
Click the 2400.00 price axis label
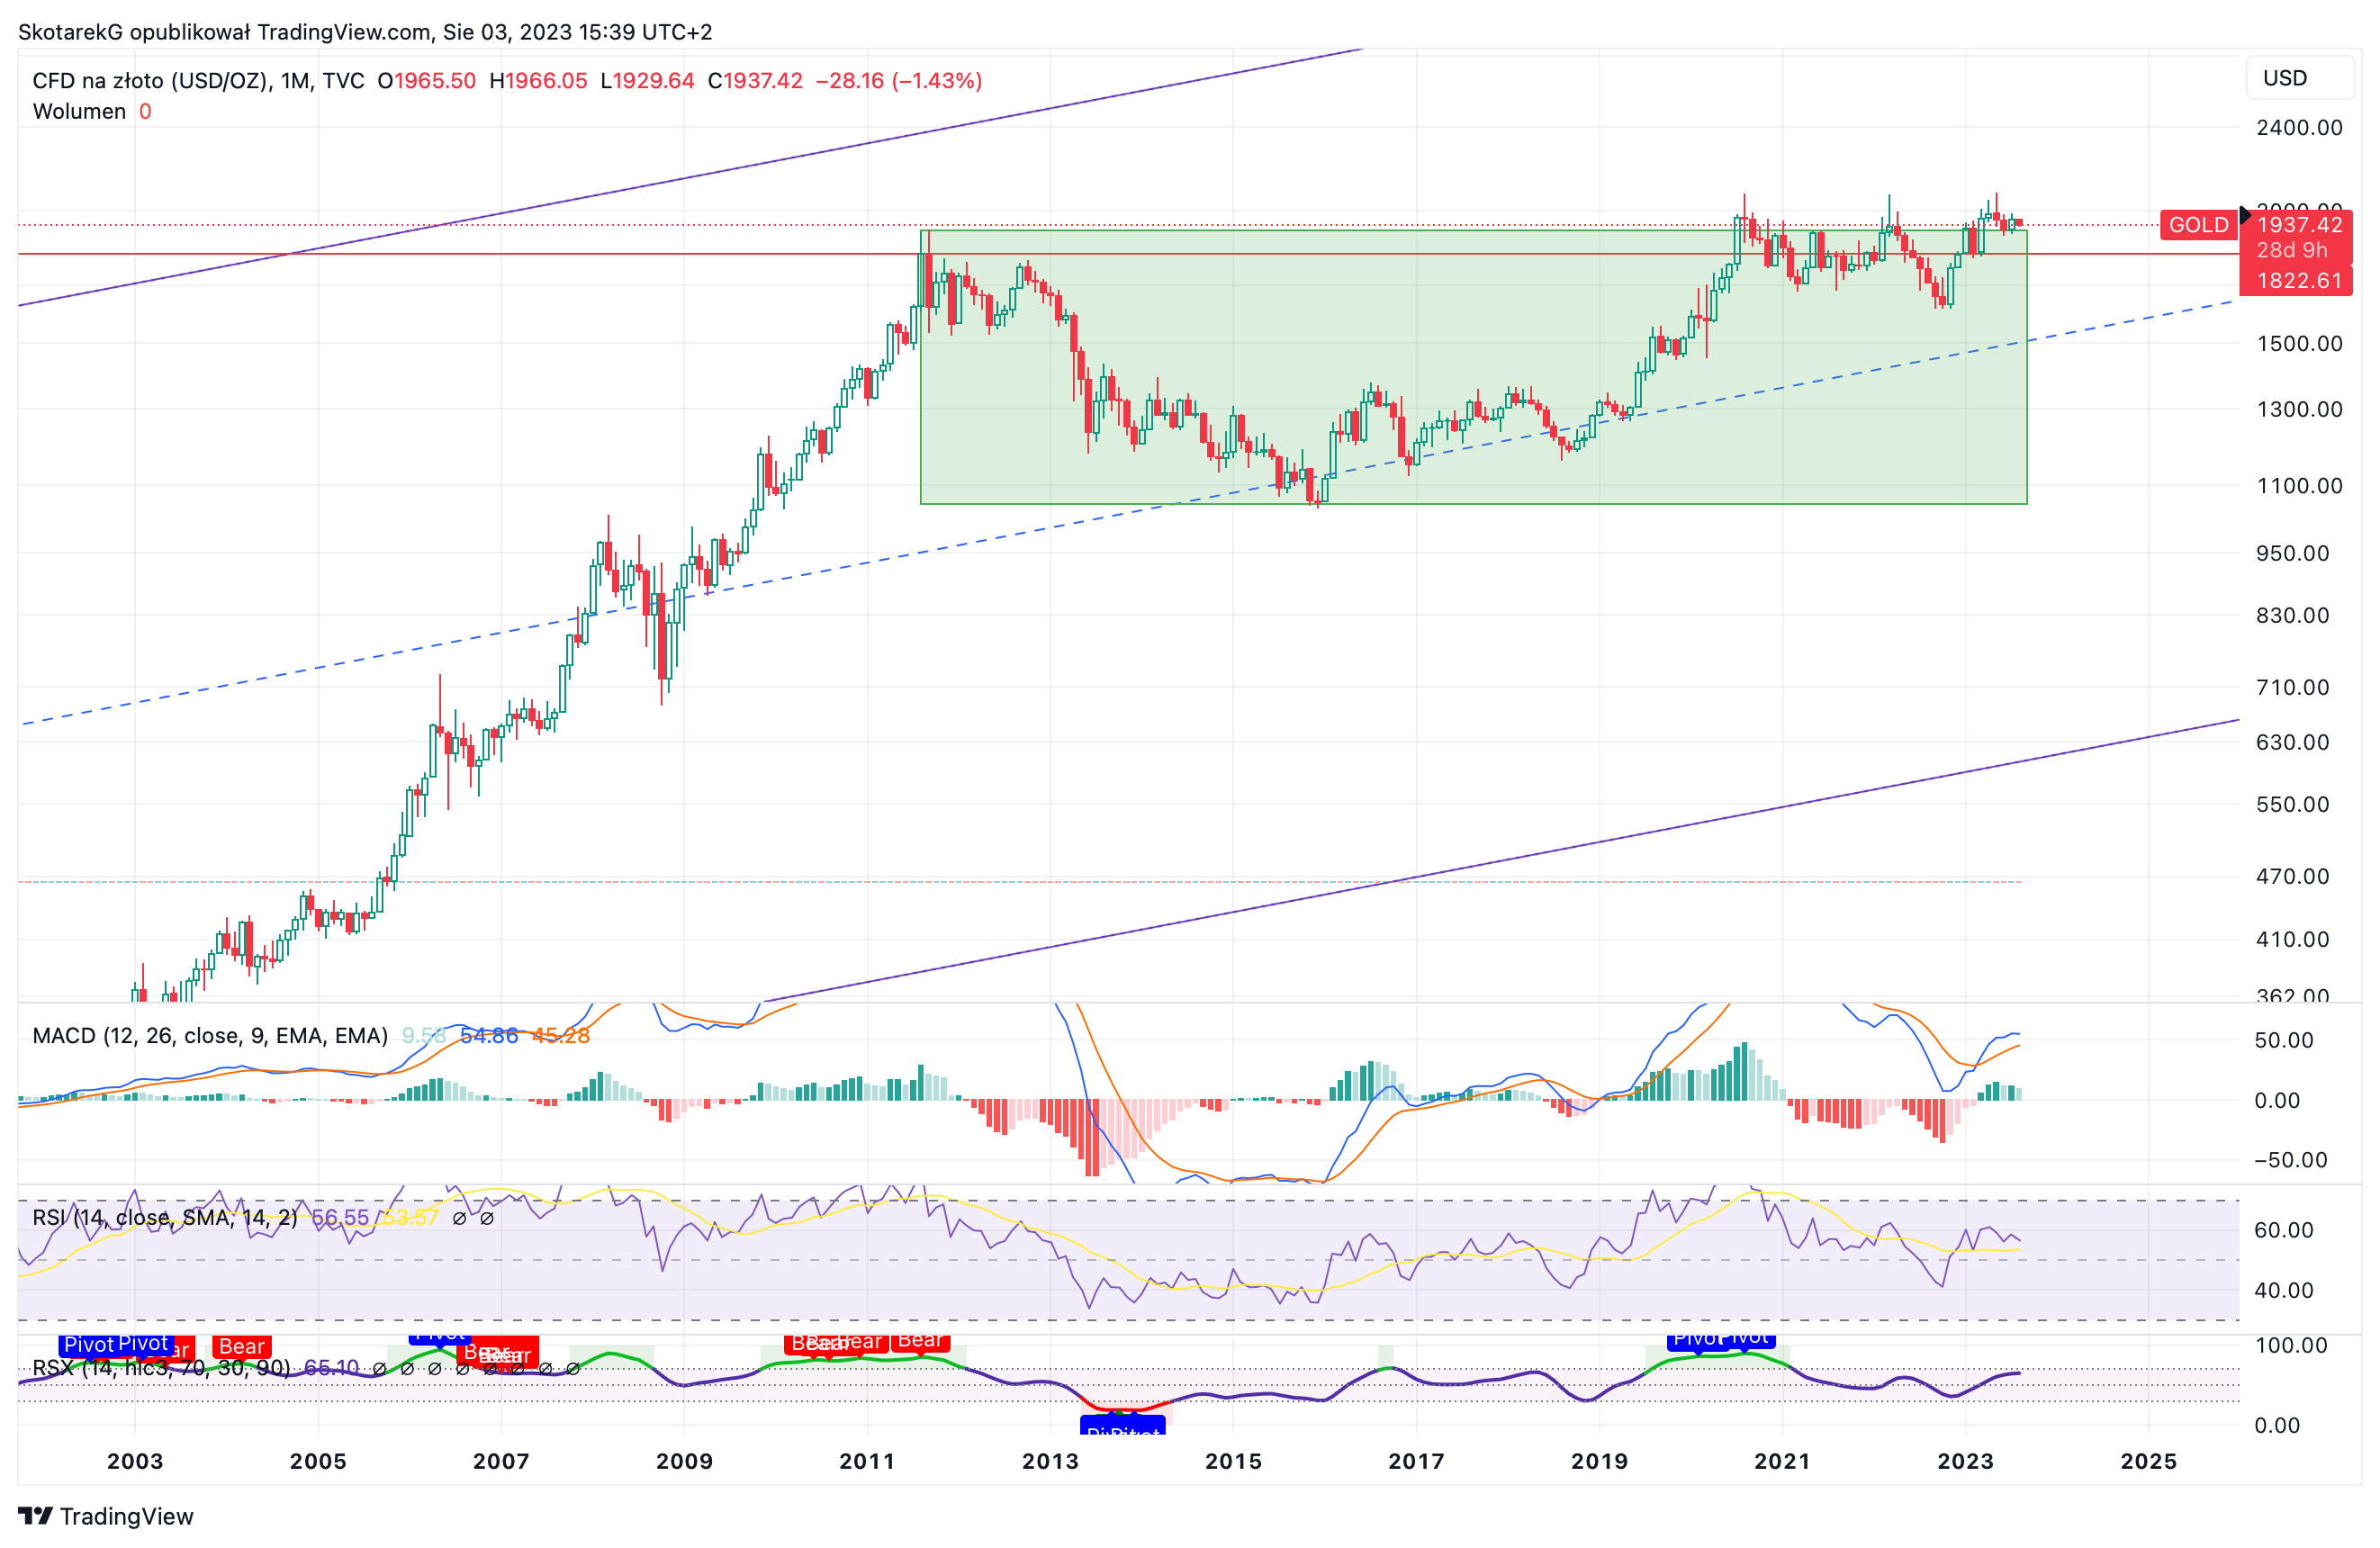pyautogui.click(x=2299, y=128)
